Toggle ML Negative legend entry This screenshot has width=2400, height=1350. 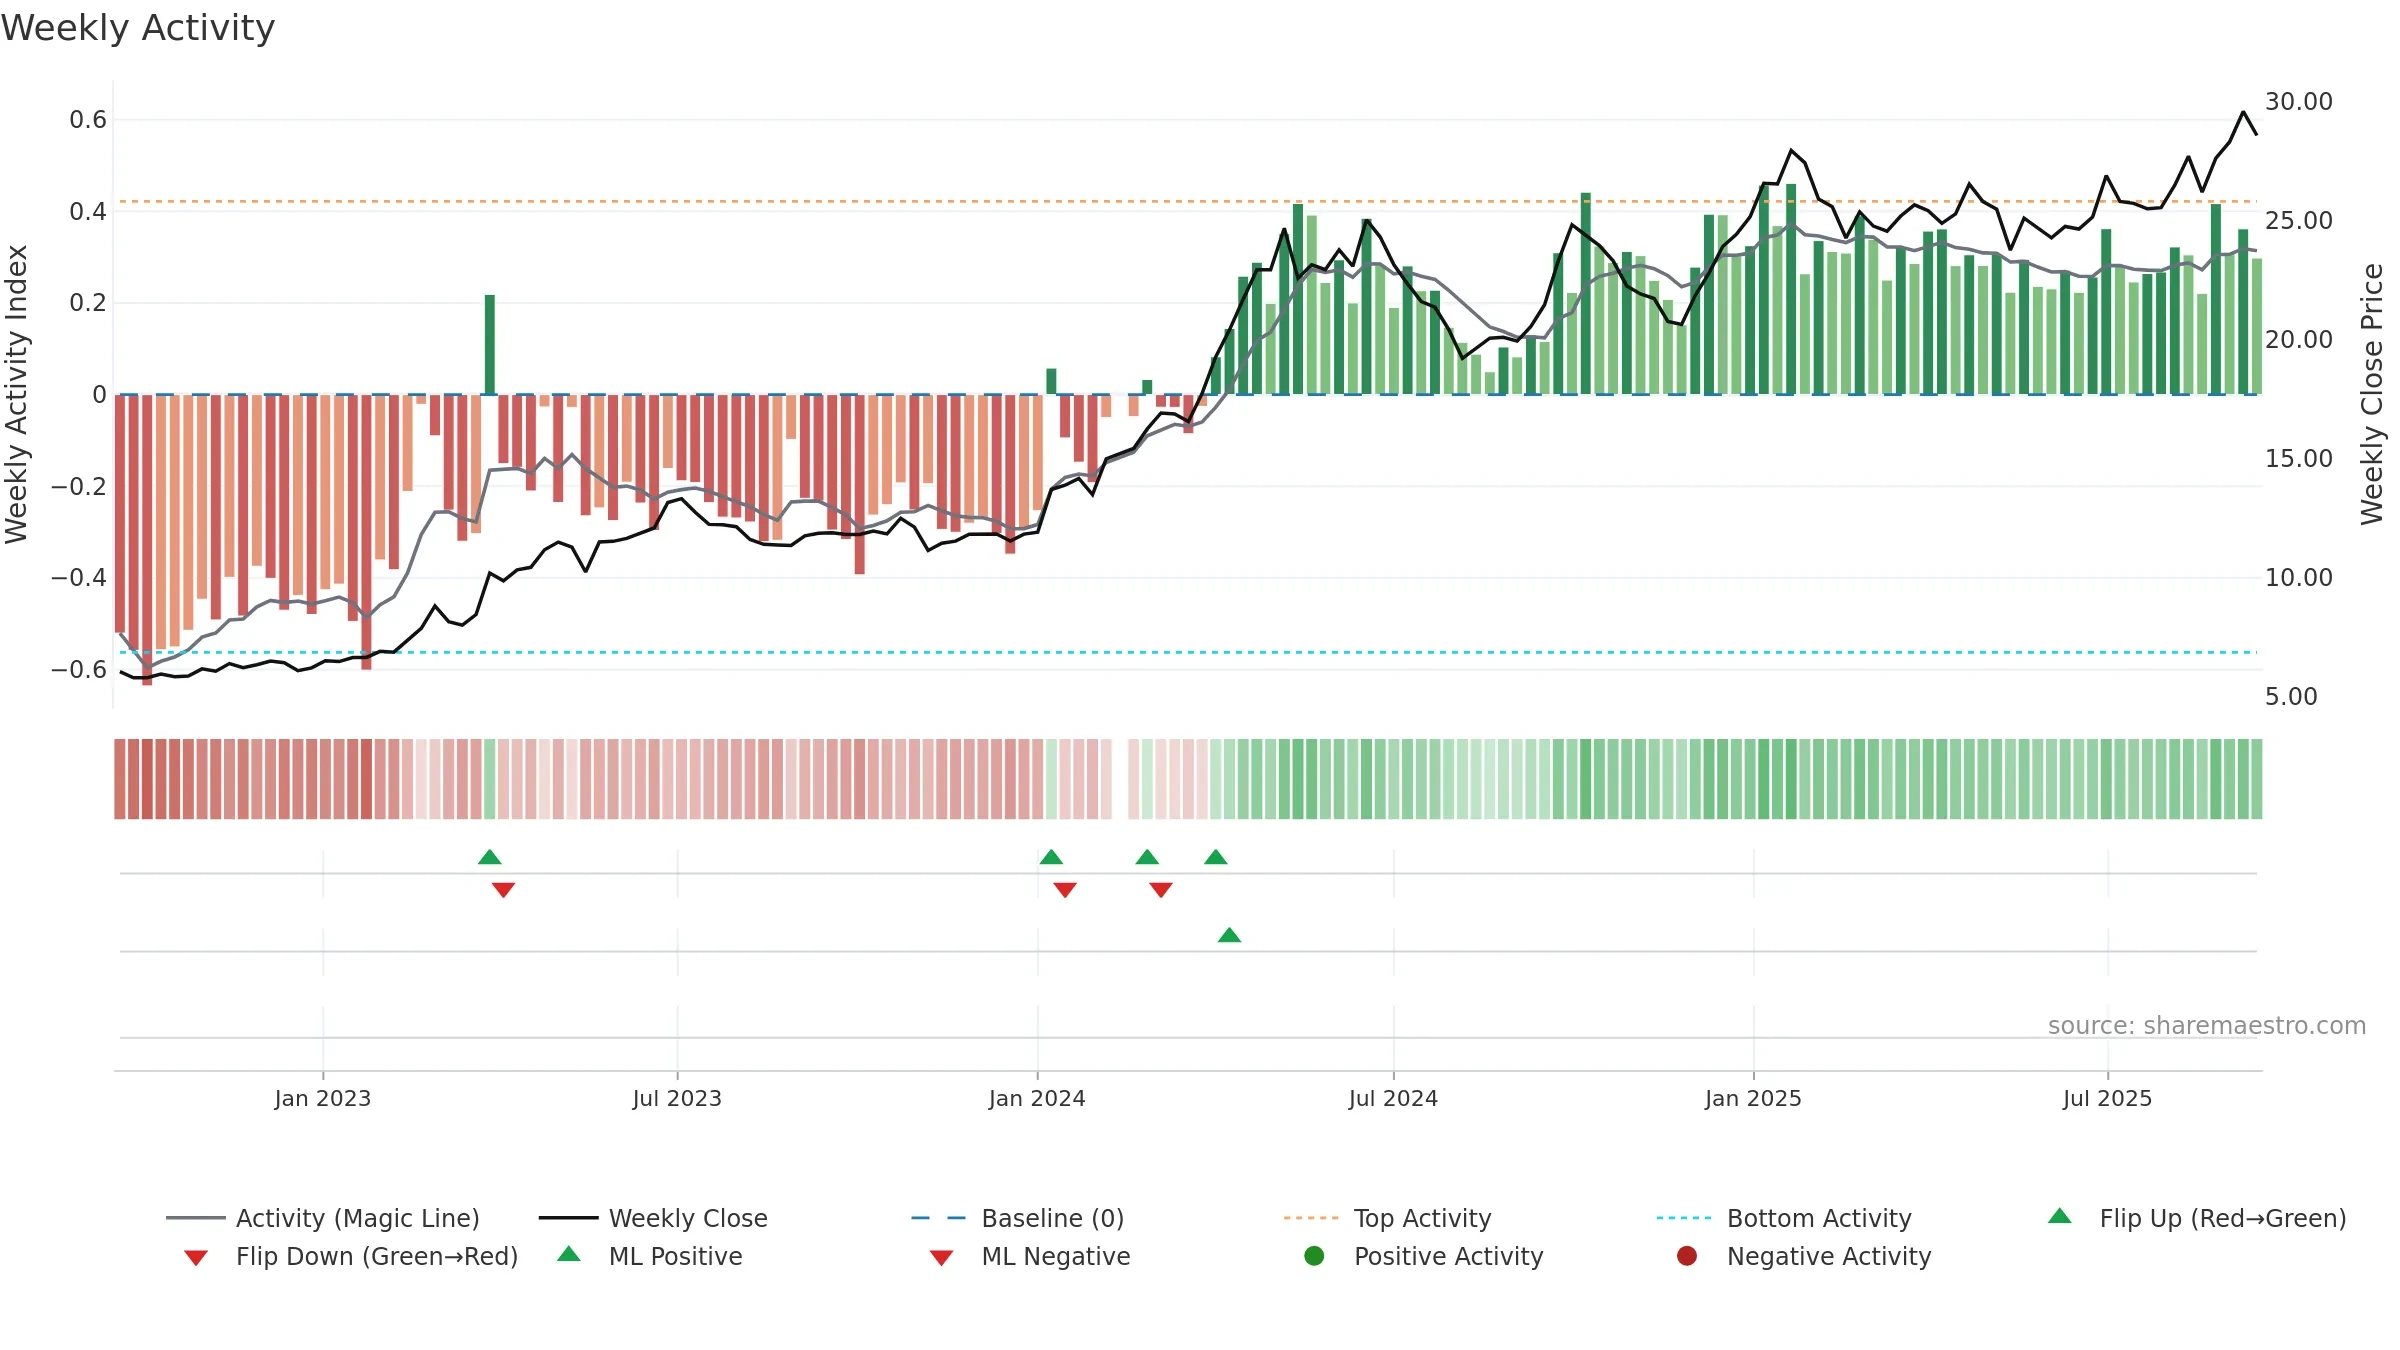[x=1030, y=1256]
